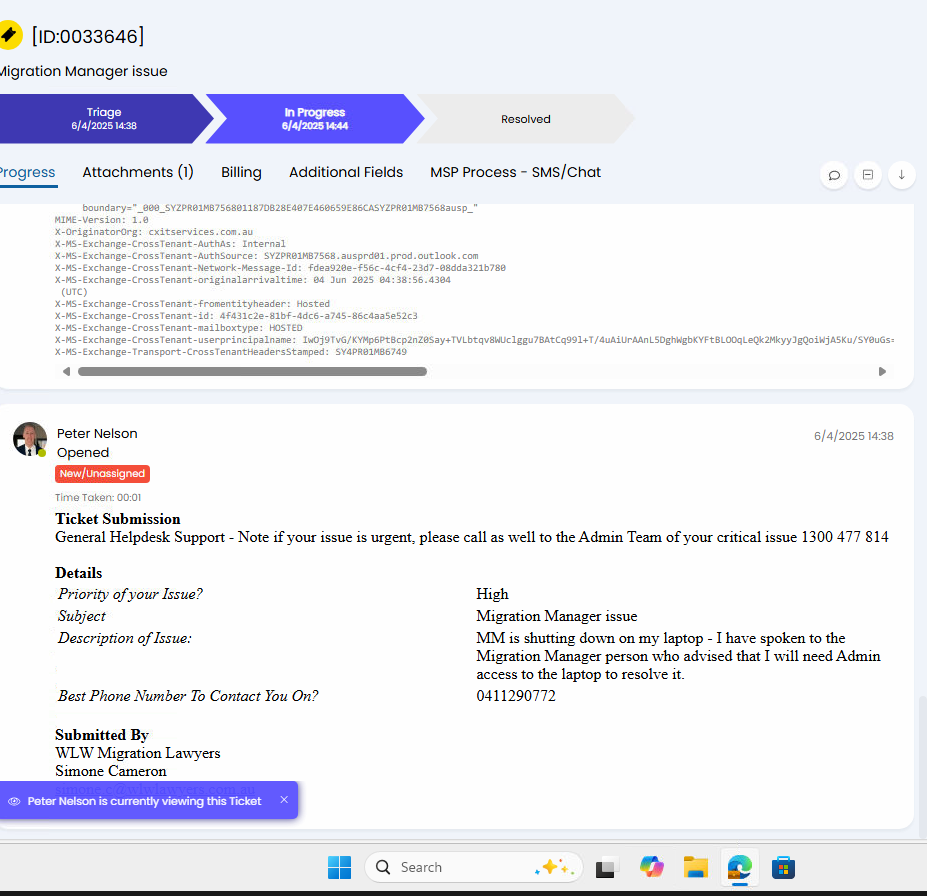Image resolution: width=927 pixels, height=896 pixels.
Task: Click the Submitted By heading
Action: click(x=102, y=735)
